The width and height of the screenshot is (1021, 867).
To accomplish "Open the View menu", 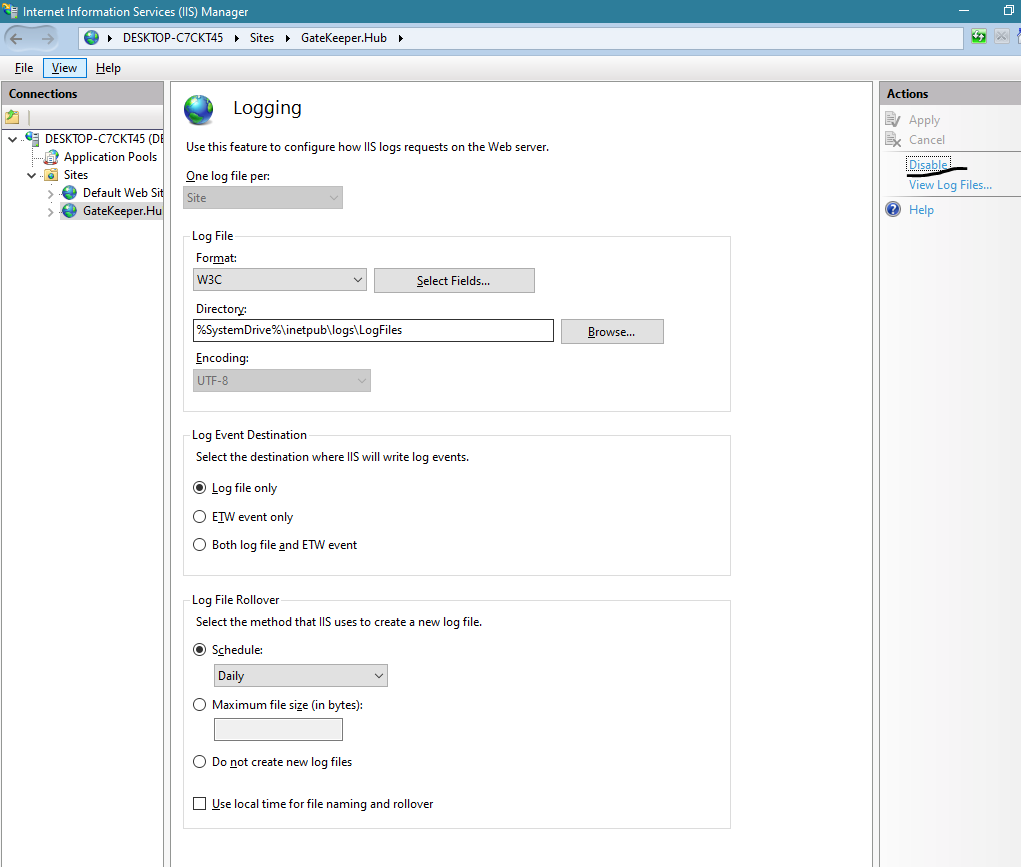I will (64, 68).
